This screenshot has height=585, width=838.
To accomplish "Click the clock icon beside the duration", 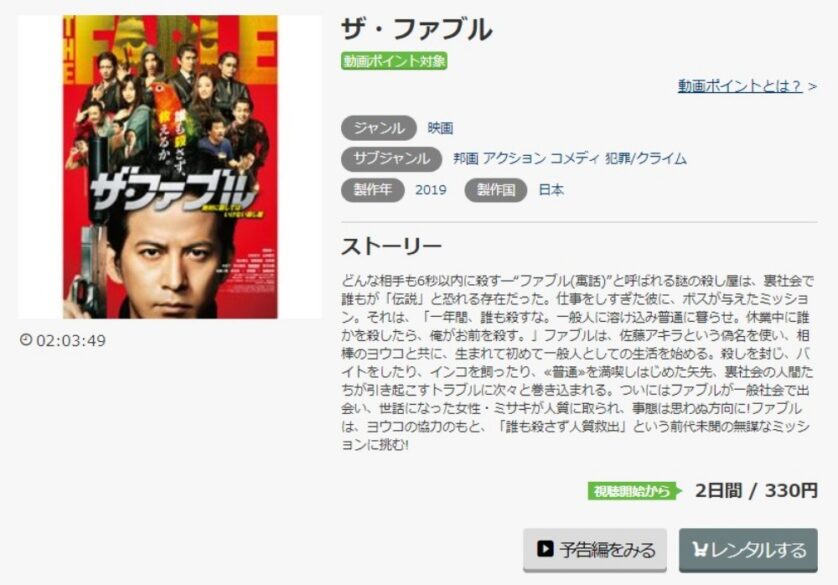I will coord(26,340).
